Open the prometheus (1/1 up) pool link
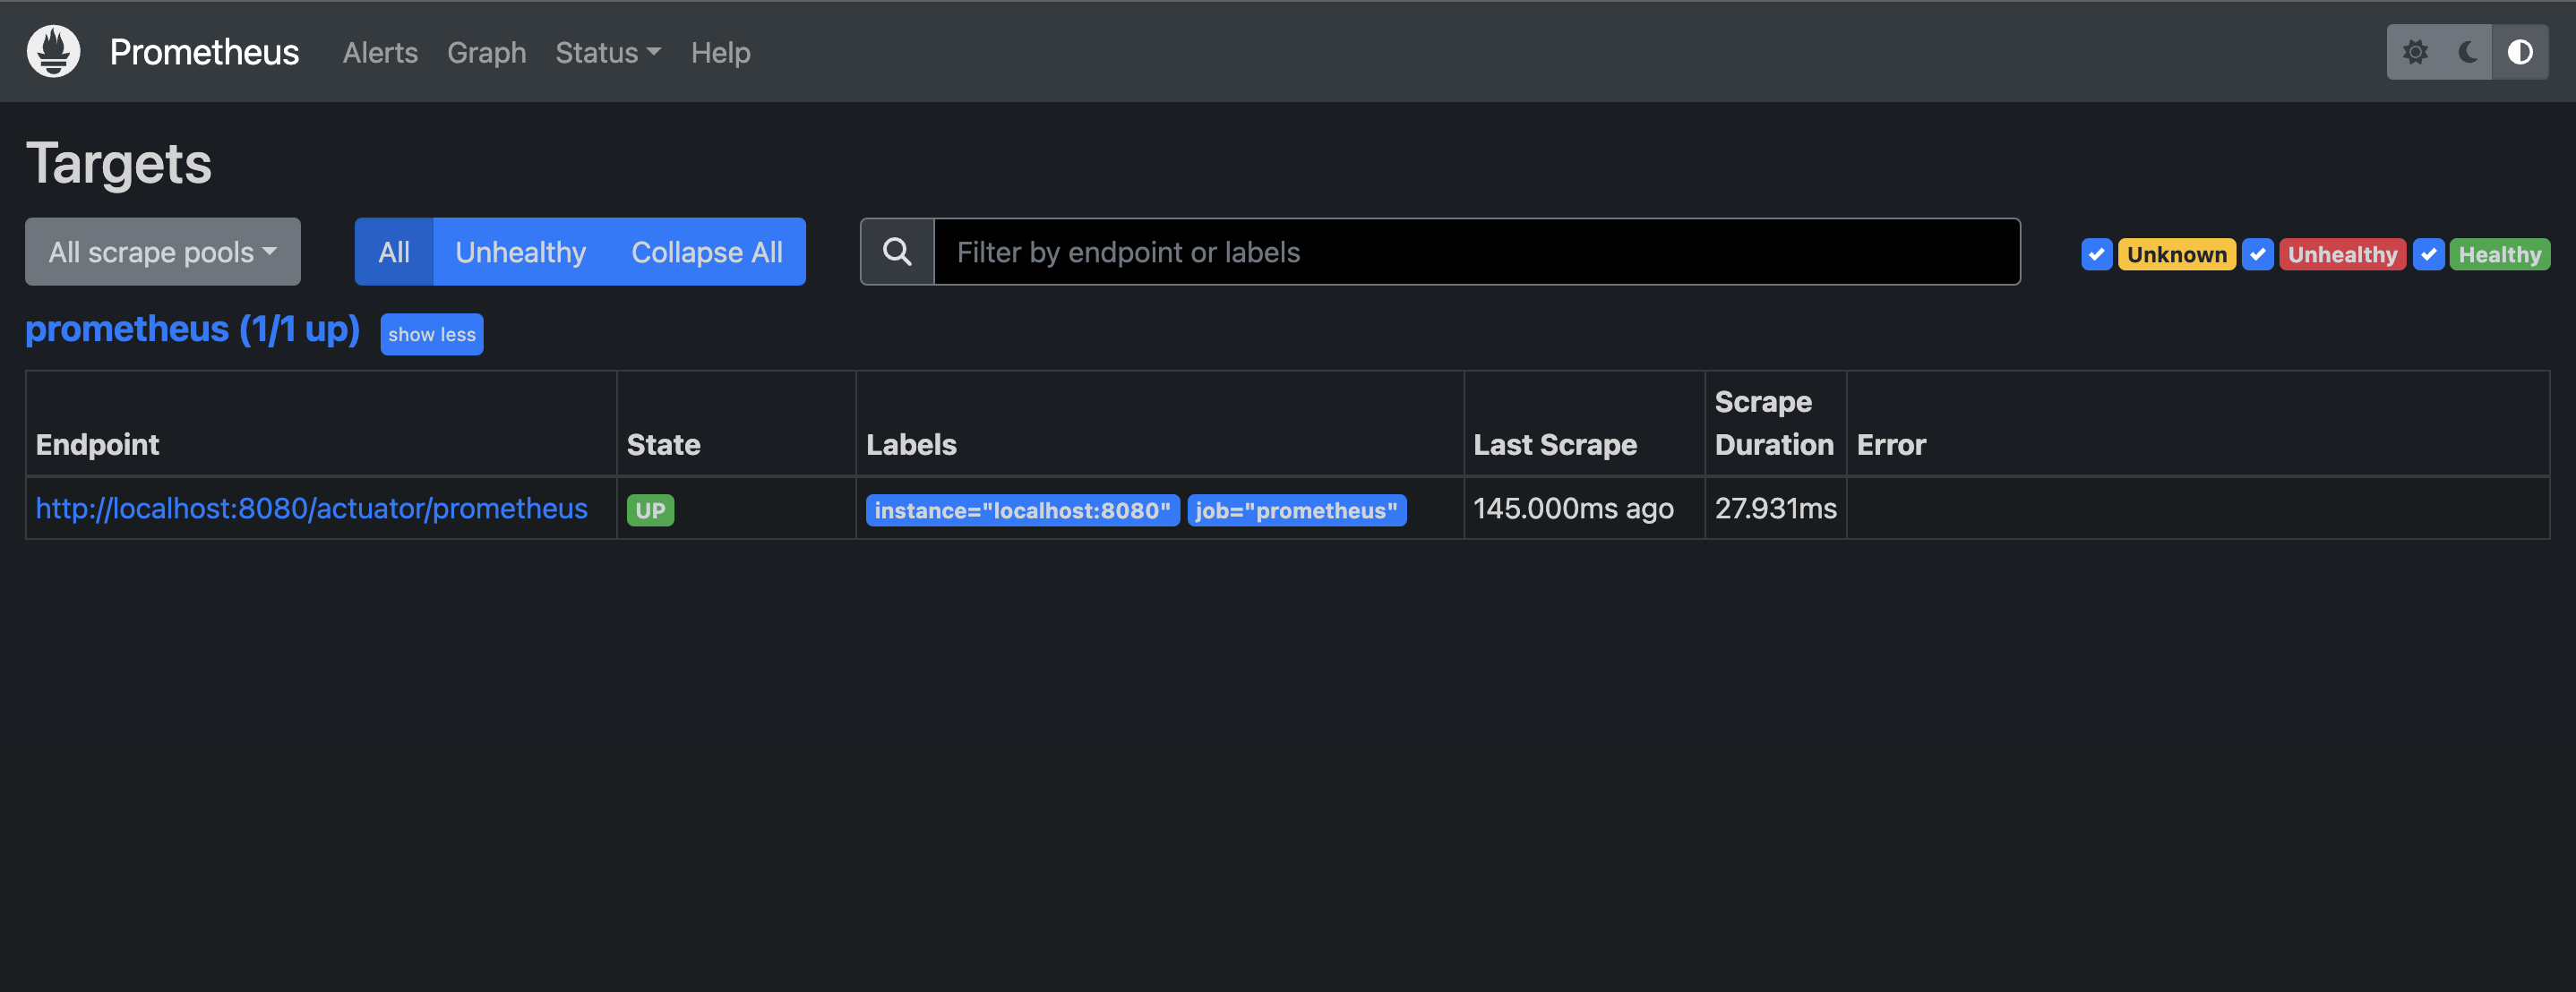2576x992 pixels. pyautogui.click(x=192, y=329)
